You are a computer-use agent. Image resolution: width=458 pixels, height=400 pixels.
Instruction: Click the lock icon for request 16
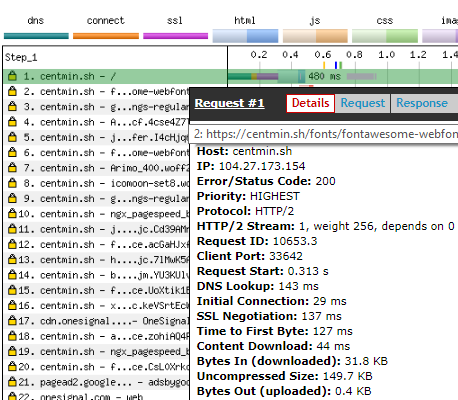[x=12, y=306]
